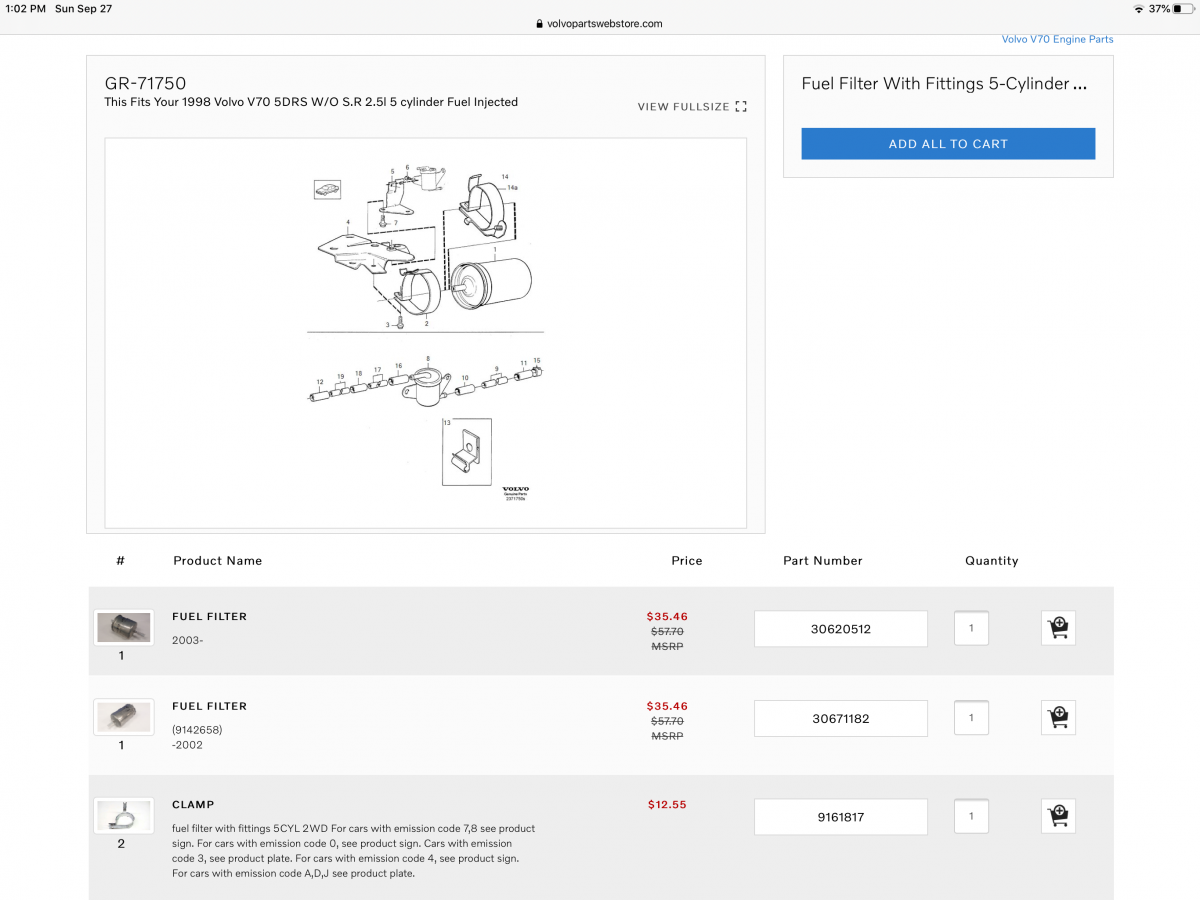The image size is (1200, 900).
Task: Edit quantity for part 30671182
Action: tap(971, 717)
